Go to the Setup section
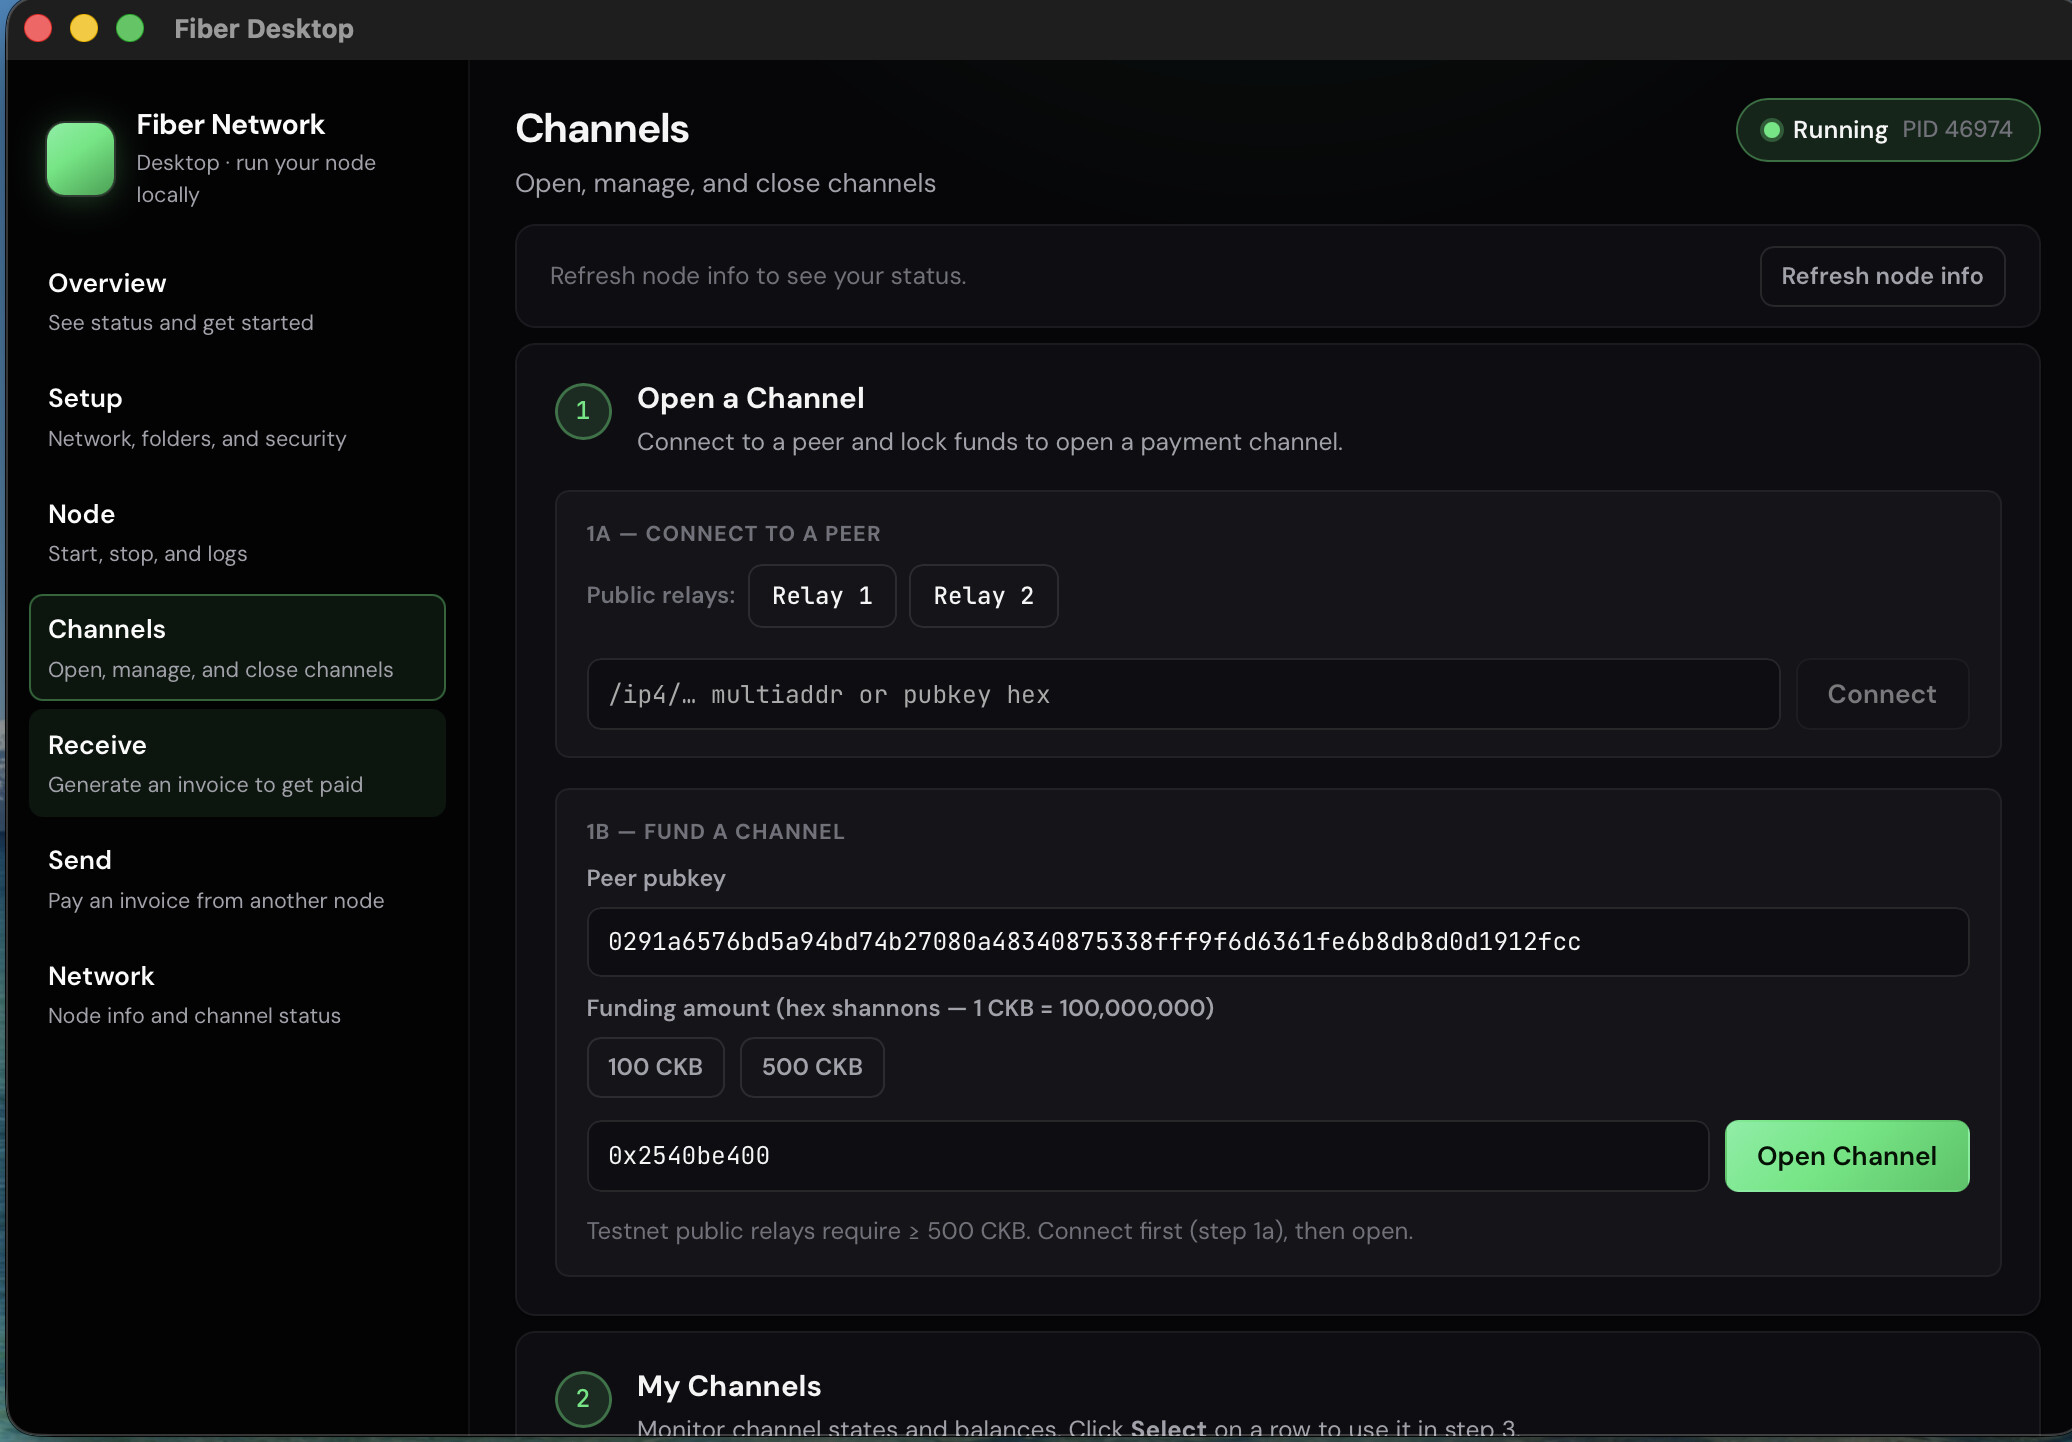This screenshot has width=2072, height=1442. (x=237, y=418)
